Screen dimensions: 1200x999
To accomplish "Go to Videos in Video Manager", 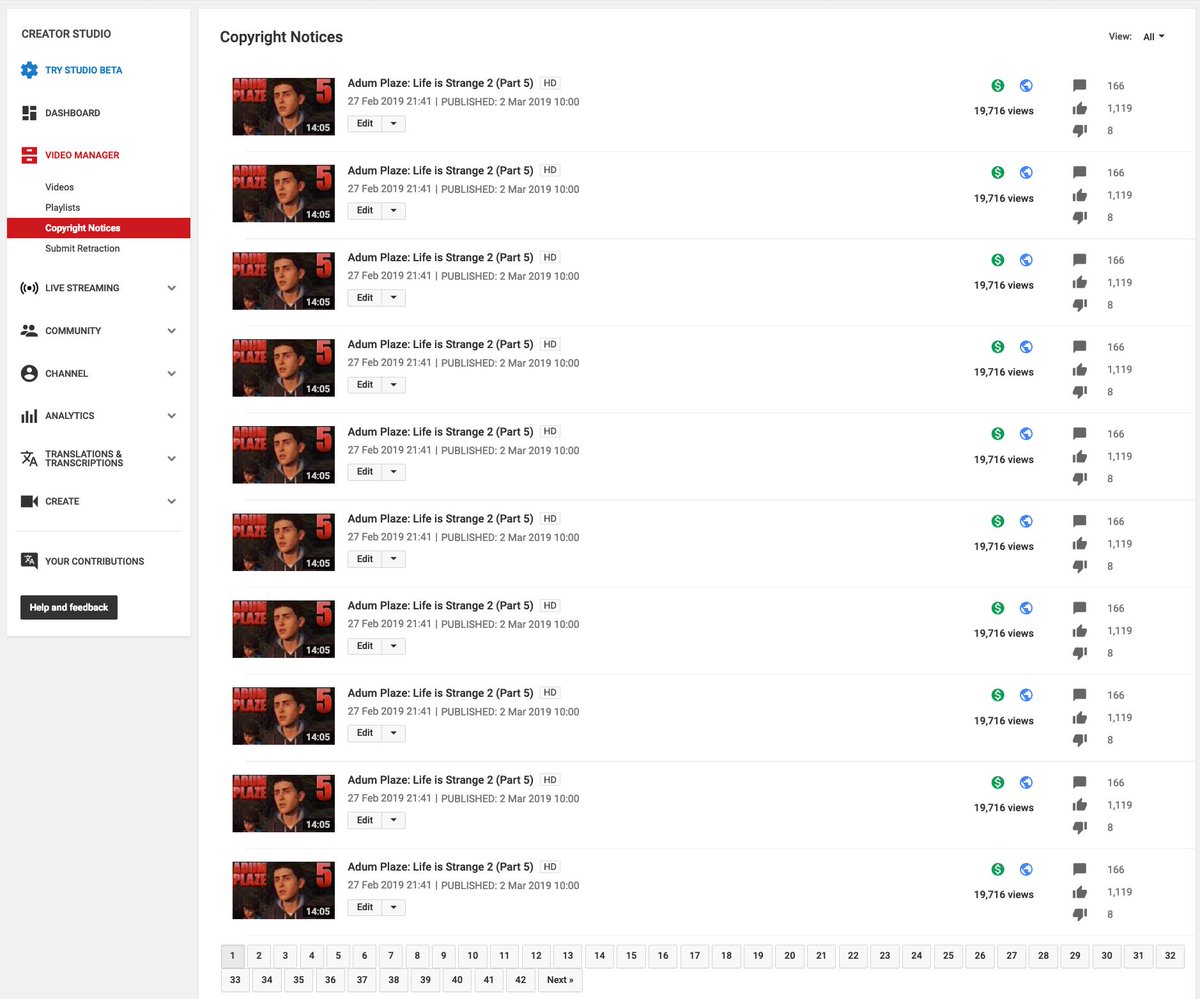I will 59,187.
